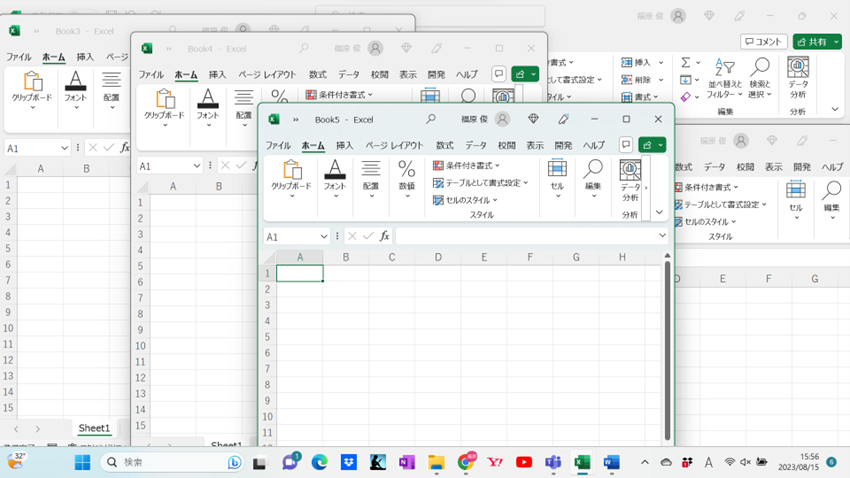Expand Quick Access overflow in Book5 title bar
Screen dimensions: 850x478
(296, 120)
